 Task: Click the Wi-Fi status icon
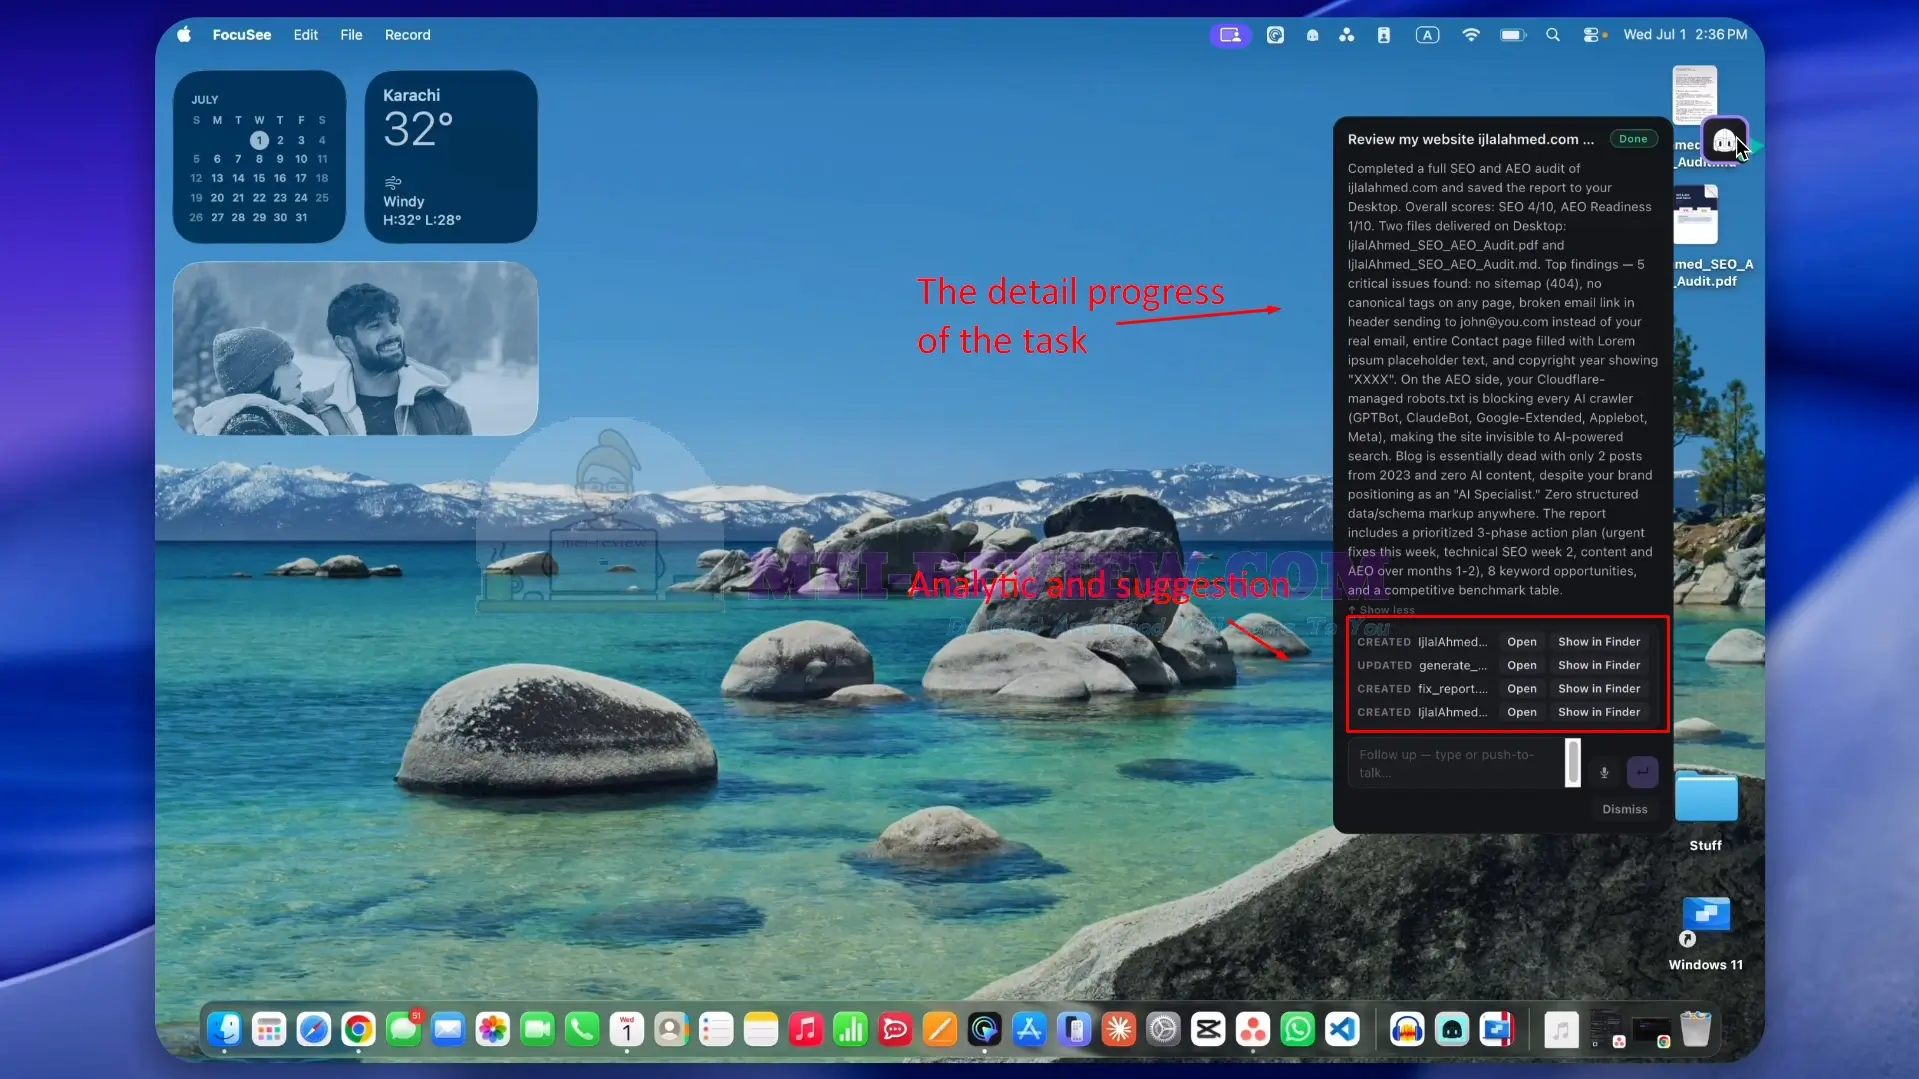coord(1470,35)
